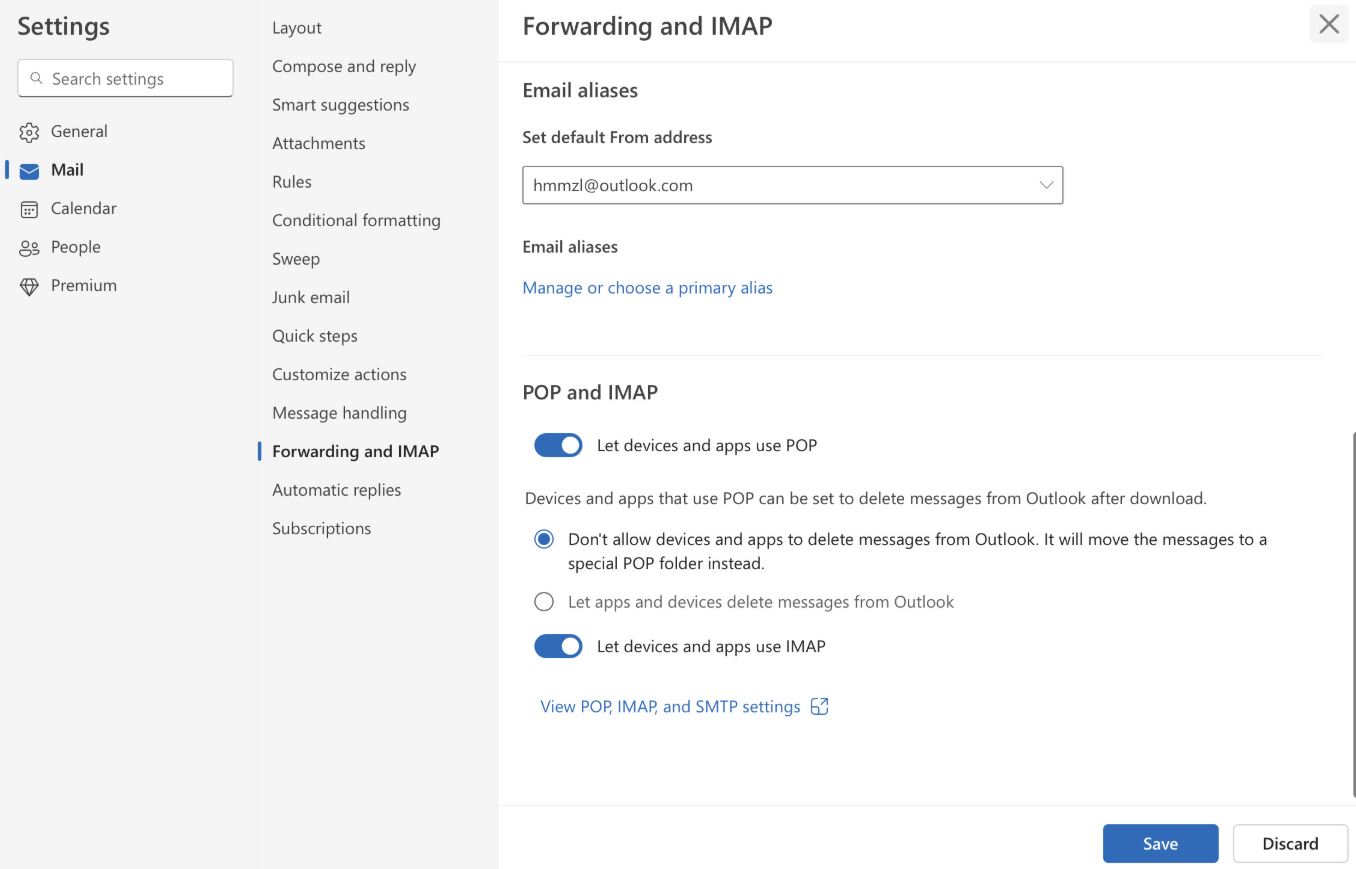The width and height of the screenshot is (1356, 869).
Task: Click the General gear icon
Action: coord(29,132)
